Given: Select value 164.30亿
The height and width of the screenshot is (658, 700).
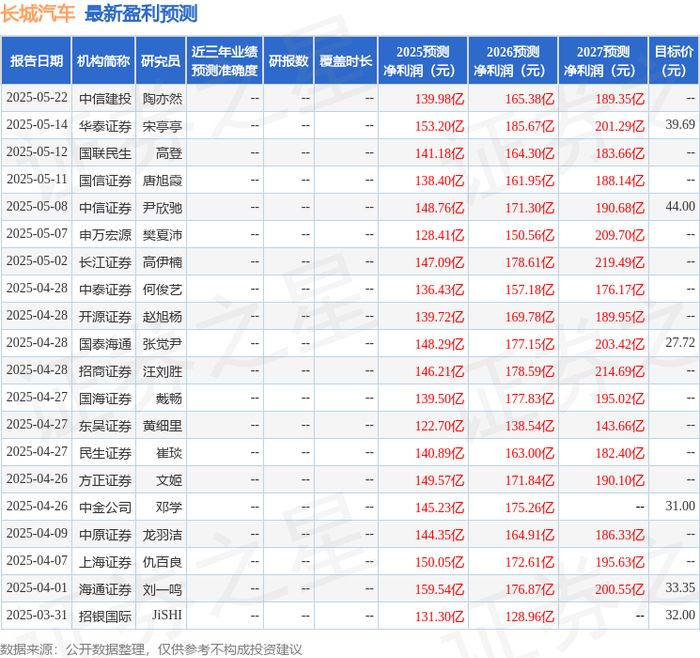Looking at the screenshot, I should click(529, 153).
